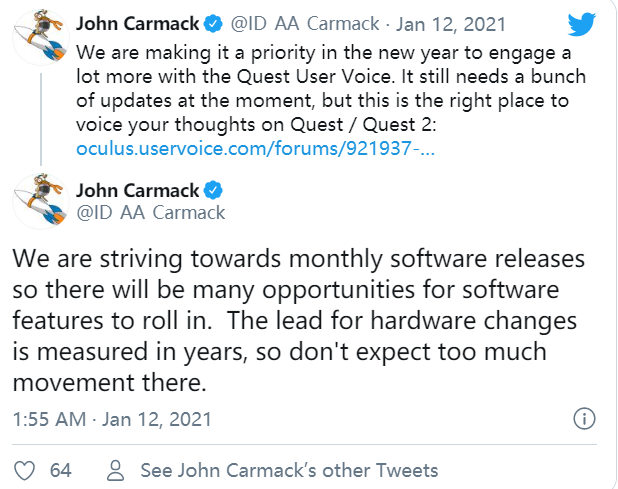
Task: Open the @ID AA Carmack handle under lower name
Action: (x=150, y=212)
